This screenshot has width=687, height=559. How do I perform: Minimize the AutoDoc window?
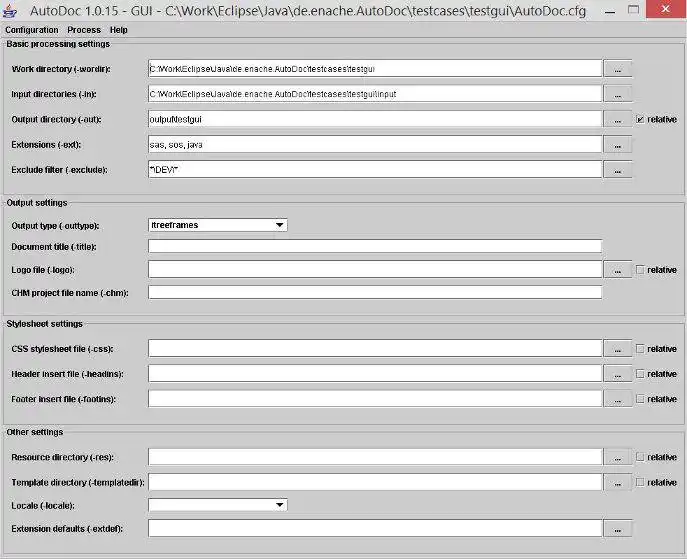coord(609,11)
